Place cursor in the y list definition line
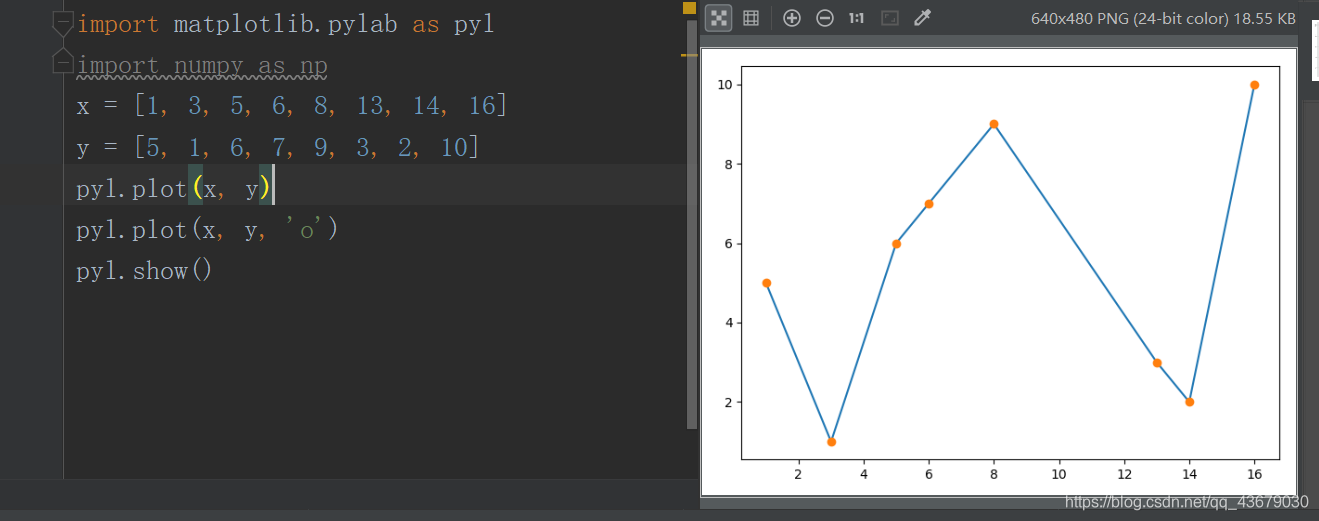 [278, 148]
